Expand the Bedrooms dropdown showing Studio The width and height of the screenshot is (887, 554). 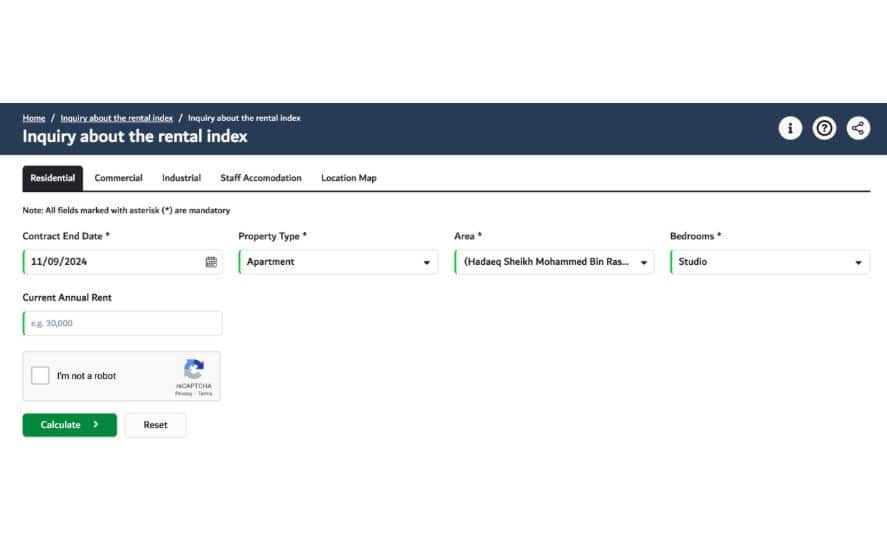pyautogui.click(x=769, y=262)
